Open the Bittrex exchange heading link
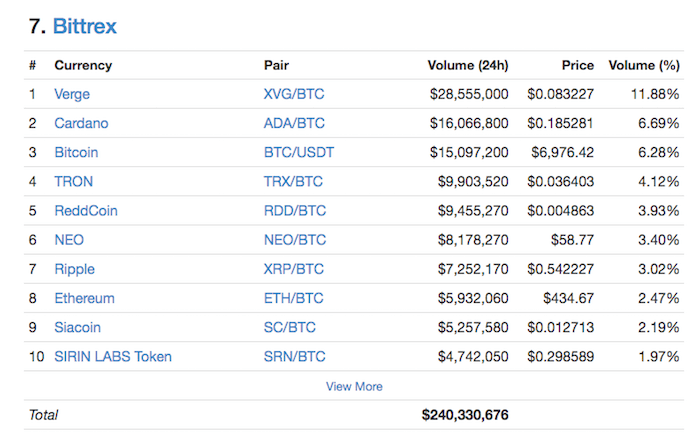Viewport: 700px width, 442px height. pyautogui.click(x=84, y=26)
